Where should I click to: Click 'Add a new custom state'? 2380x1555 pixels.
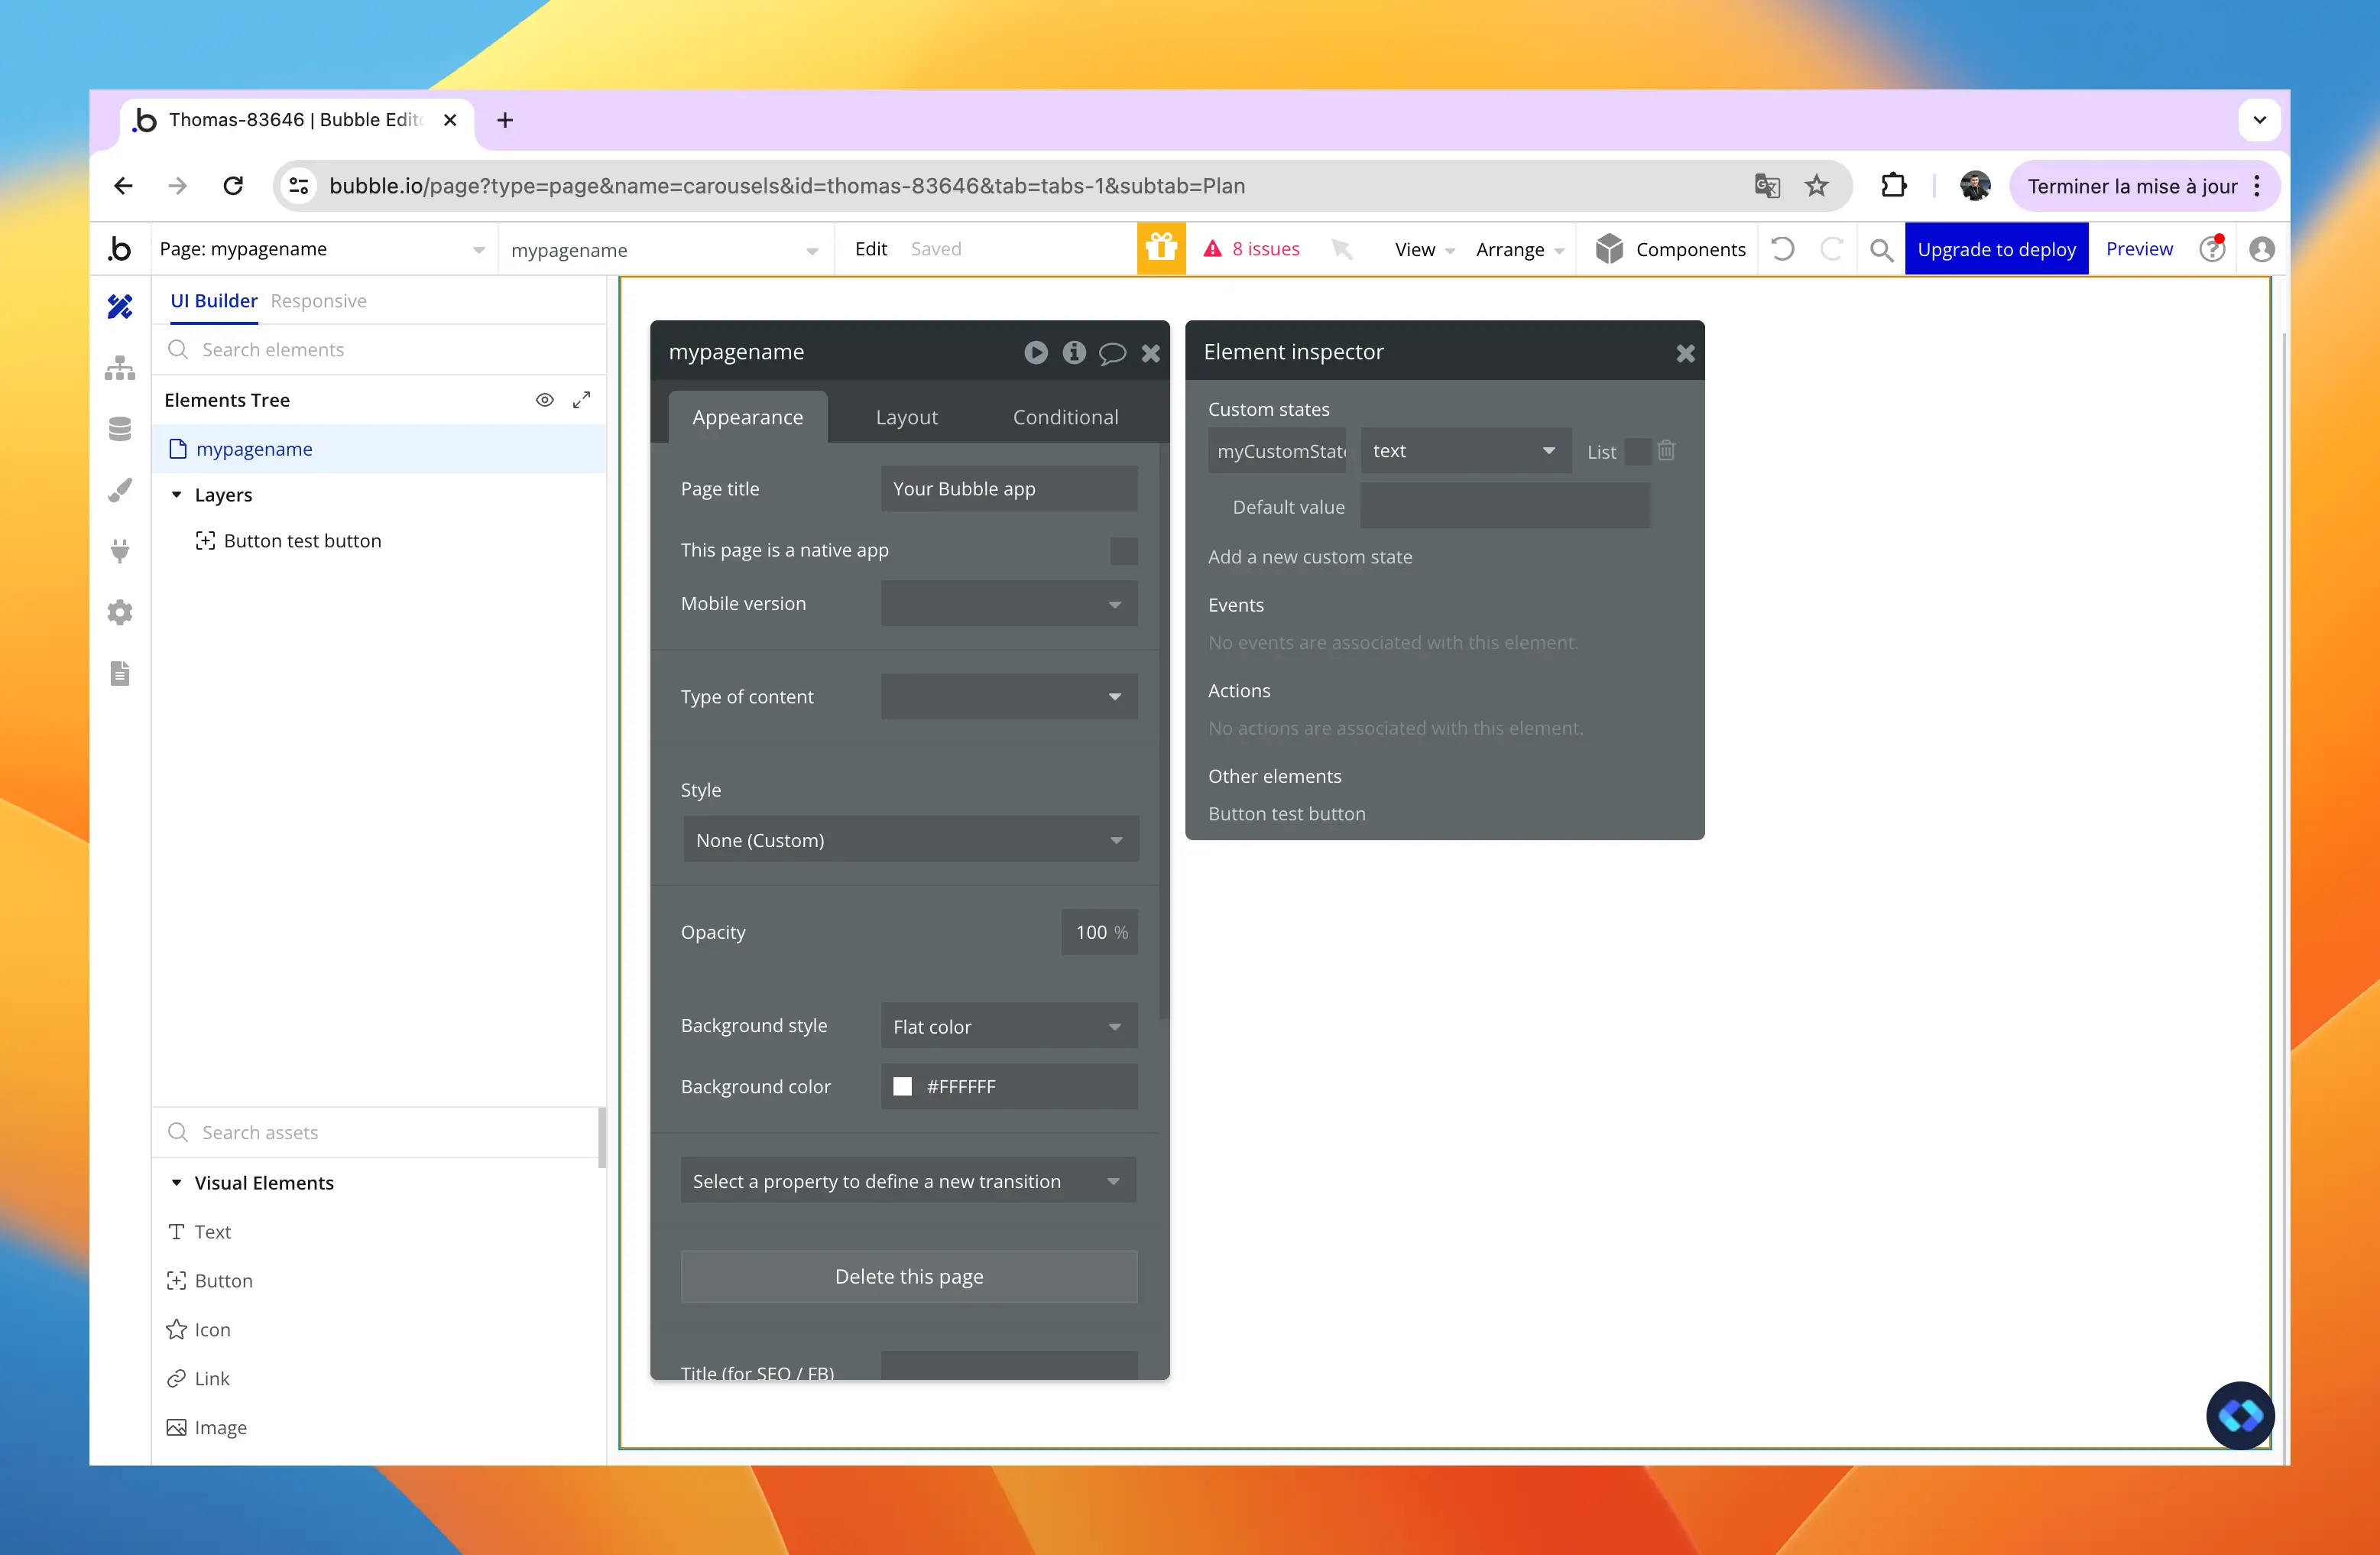[1310, 556]
